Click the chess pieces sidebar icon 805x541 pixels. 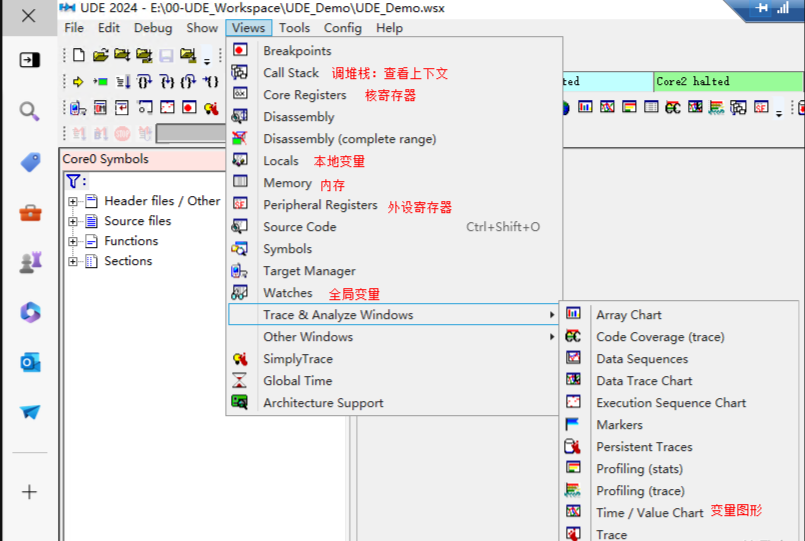click(x=30, y=262)
